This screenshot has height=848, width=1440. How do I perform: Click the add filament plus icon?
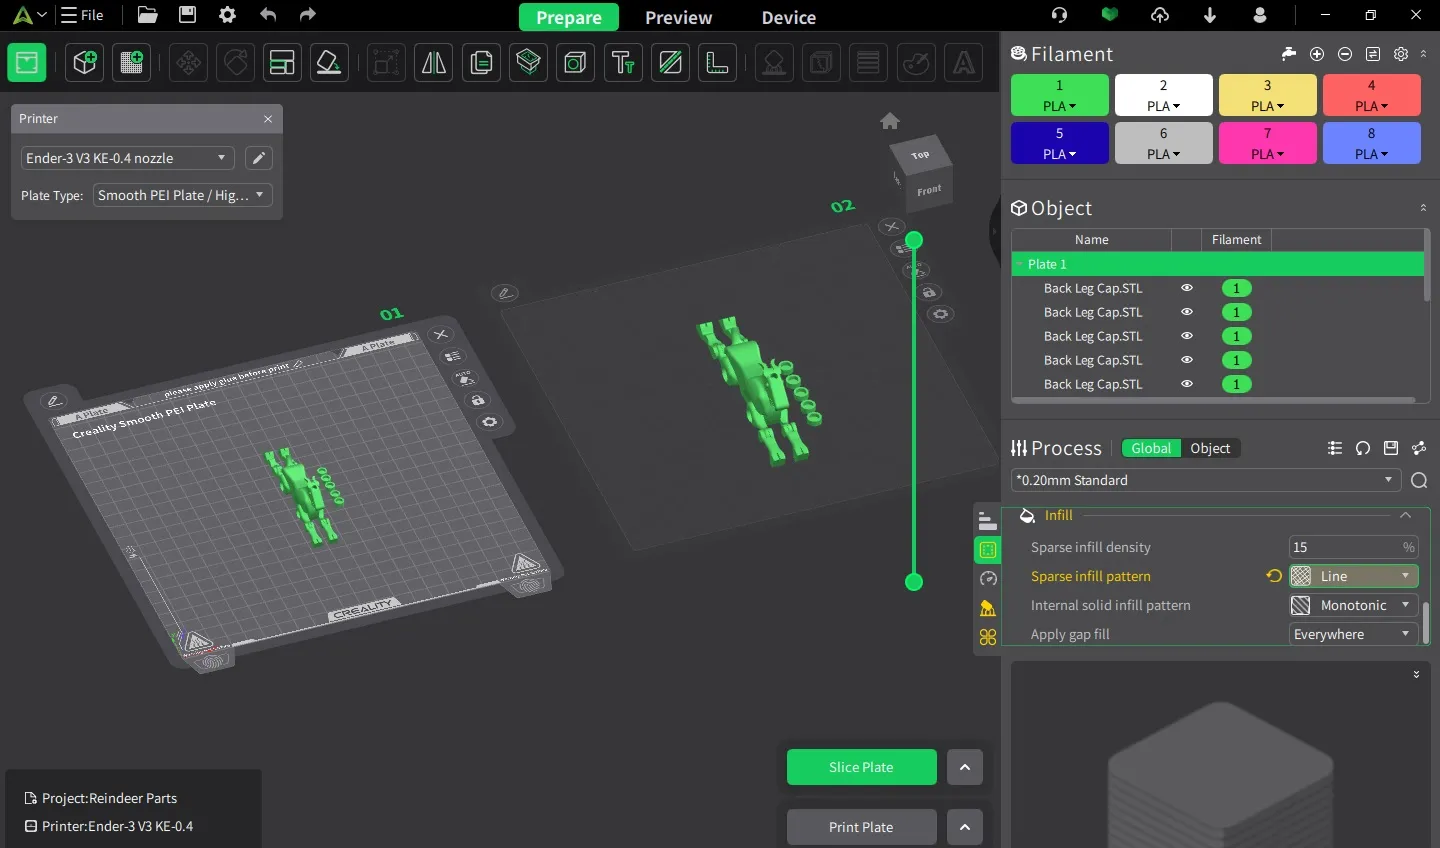tap(1317, 54)
